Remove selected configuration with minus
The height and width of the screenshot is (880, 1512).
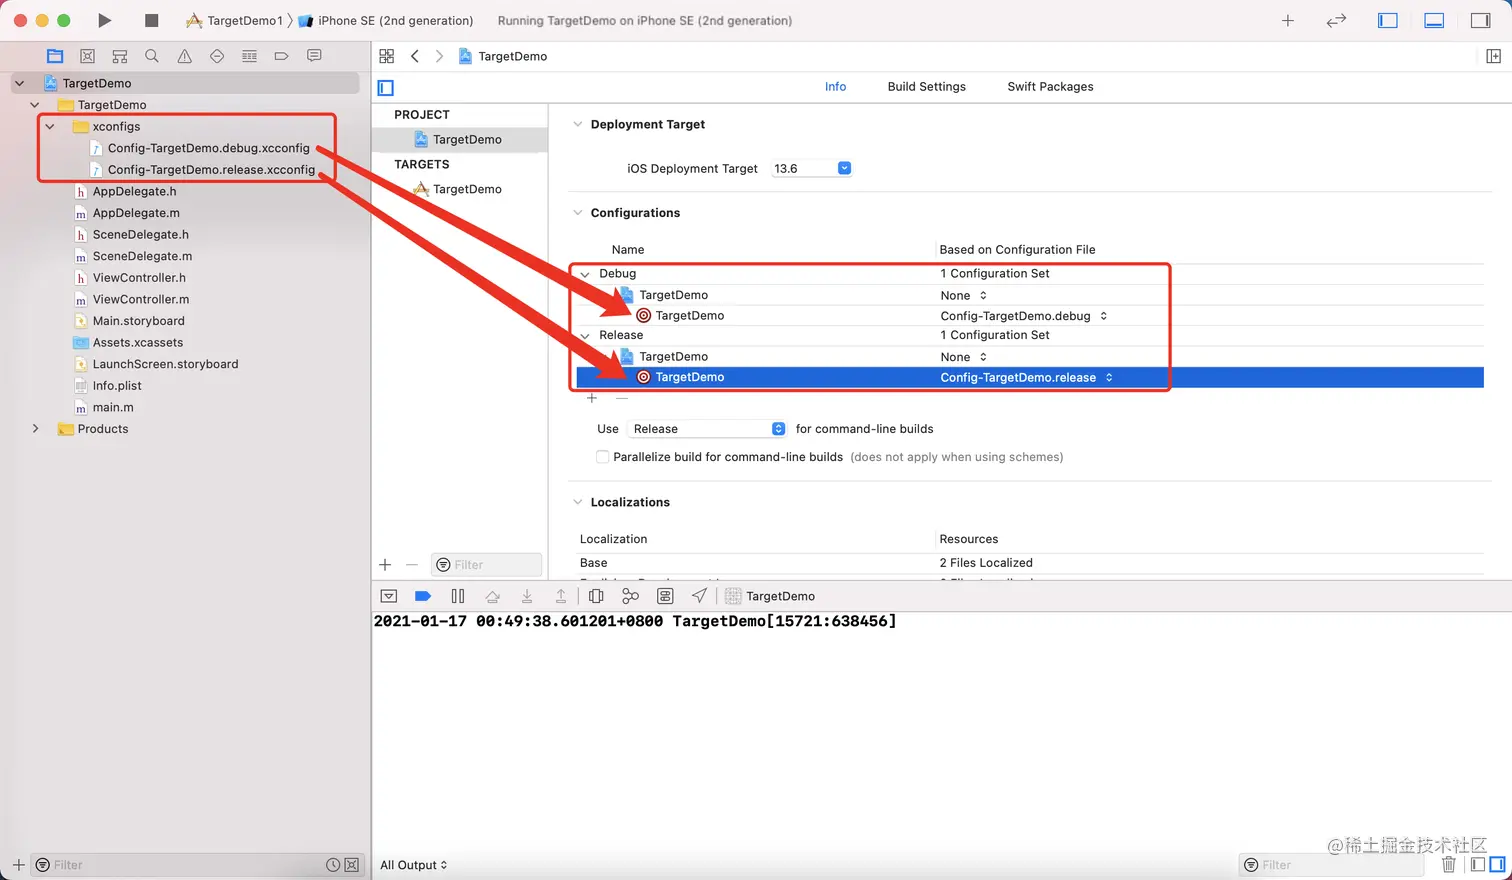pos(622,398)
